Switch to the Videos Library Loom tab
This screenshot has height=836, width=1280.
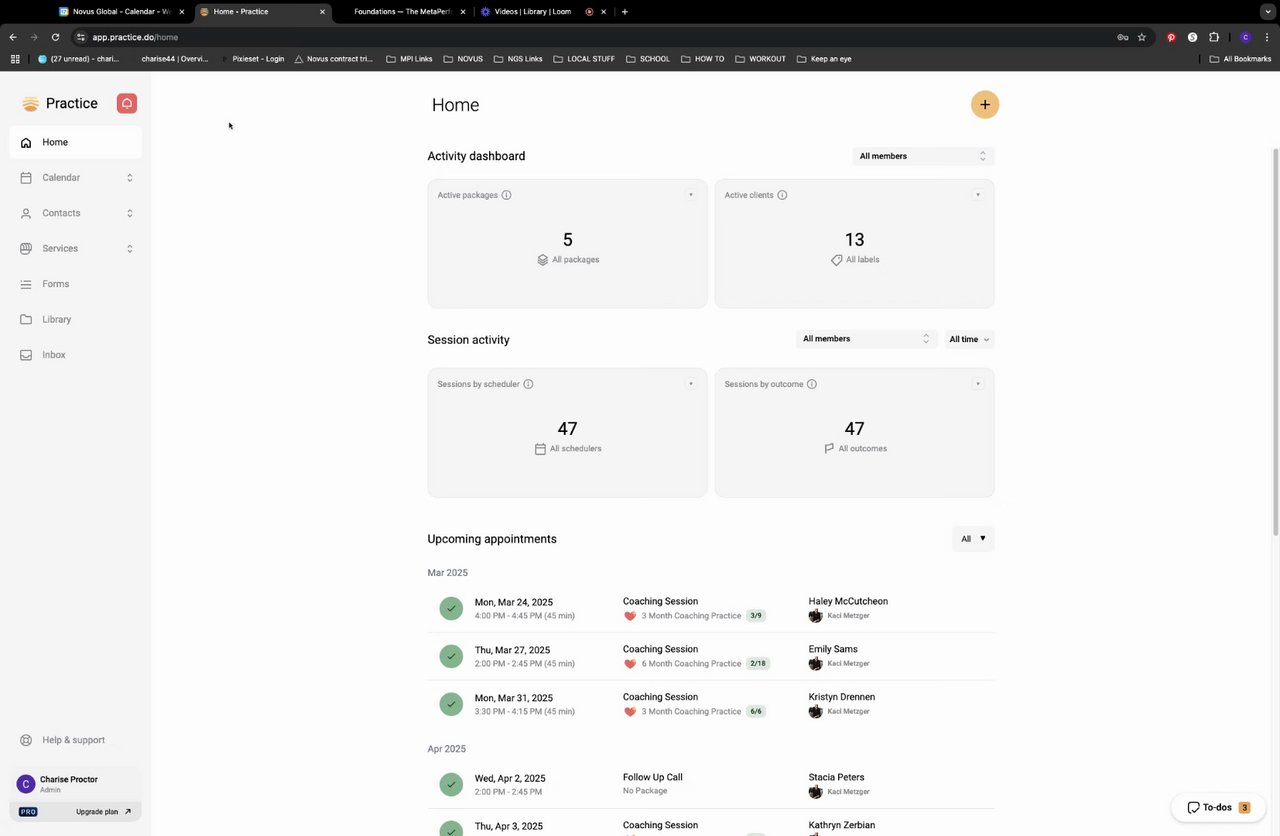(532, 12)
